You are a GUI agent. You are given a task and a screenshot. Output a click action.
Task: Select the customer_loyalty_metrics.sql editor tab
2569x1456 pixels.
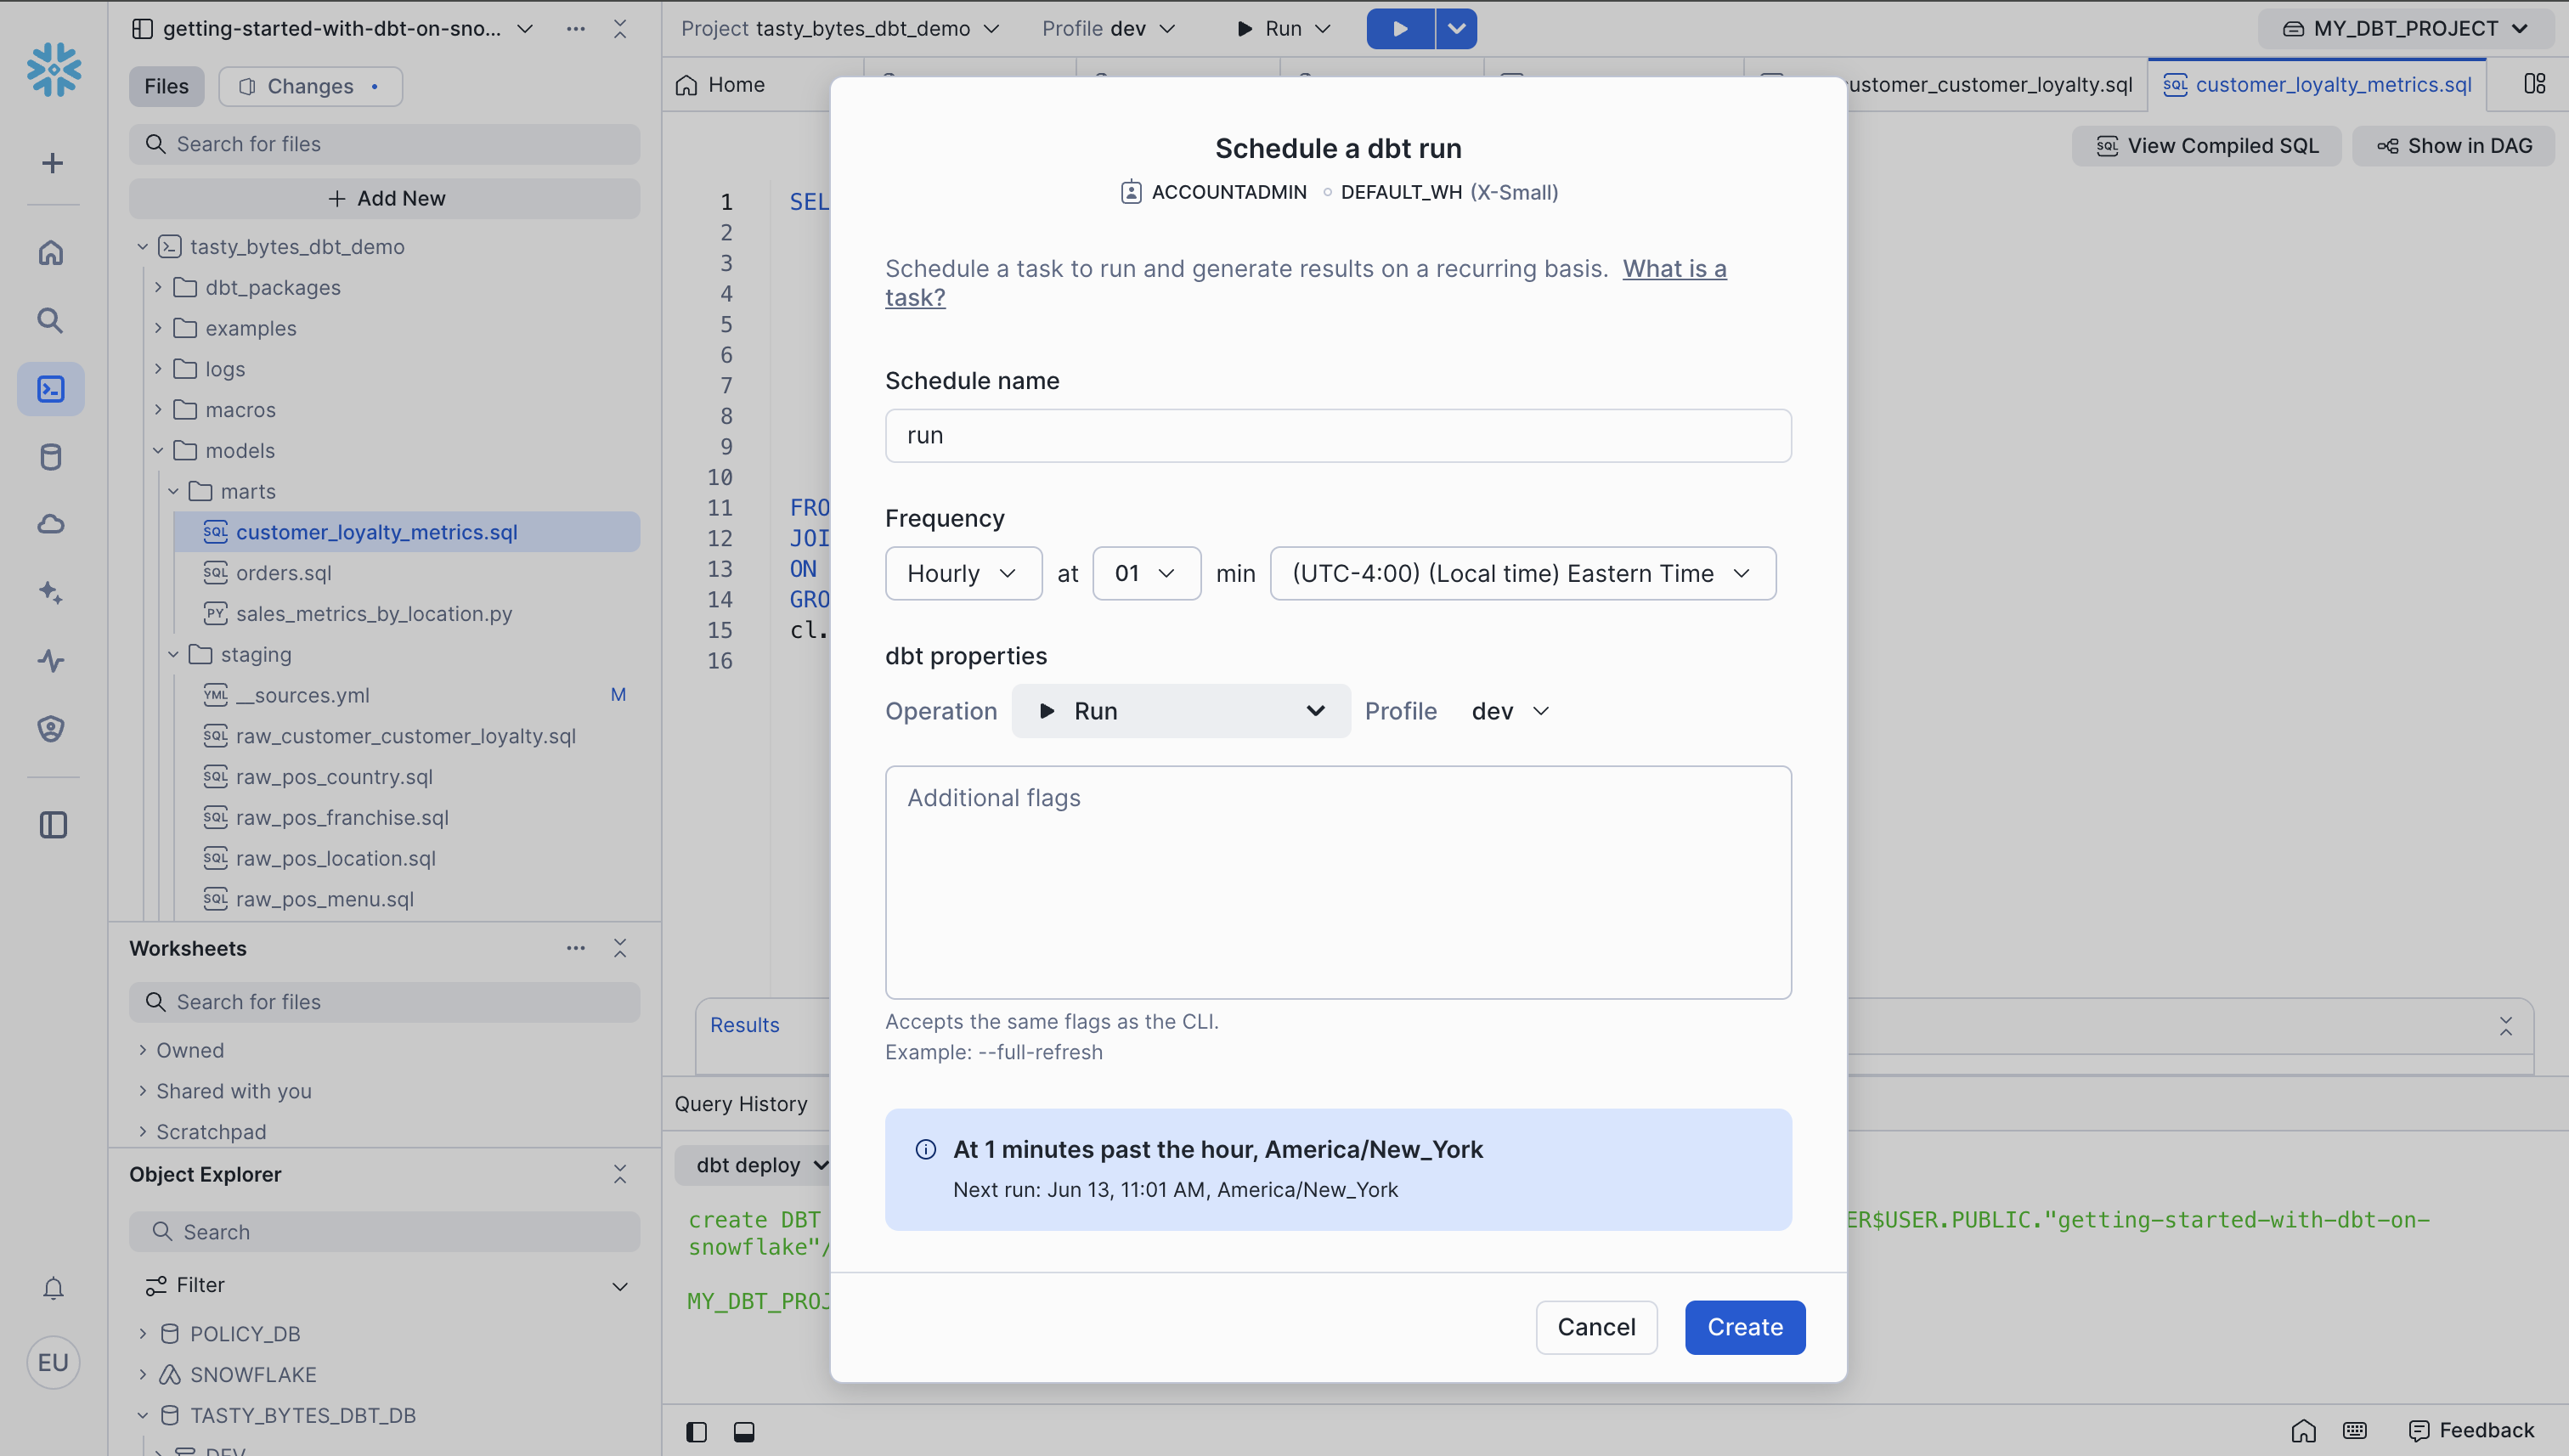pyautogui.click(x=2316, y=84)
